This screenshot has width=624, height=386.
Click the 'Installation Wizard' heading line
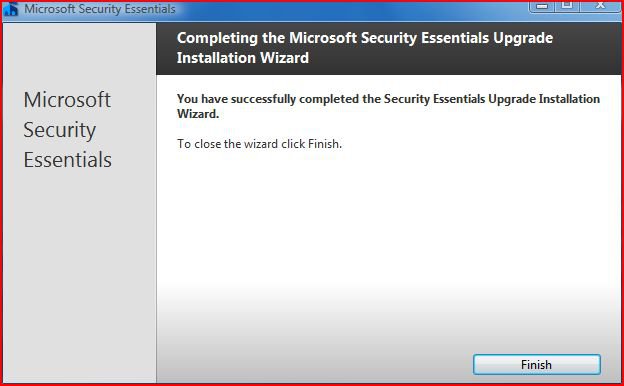coord(243,58)
